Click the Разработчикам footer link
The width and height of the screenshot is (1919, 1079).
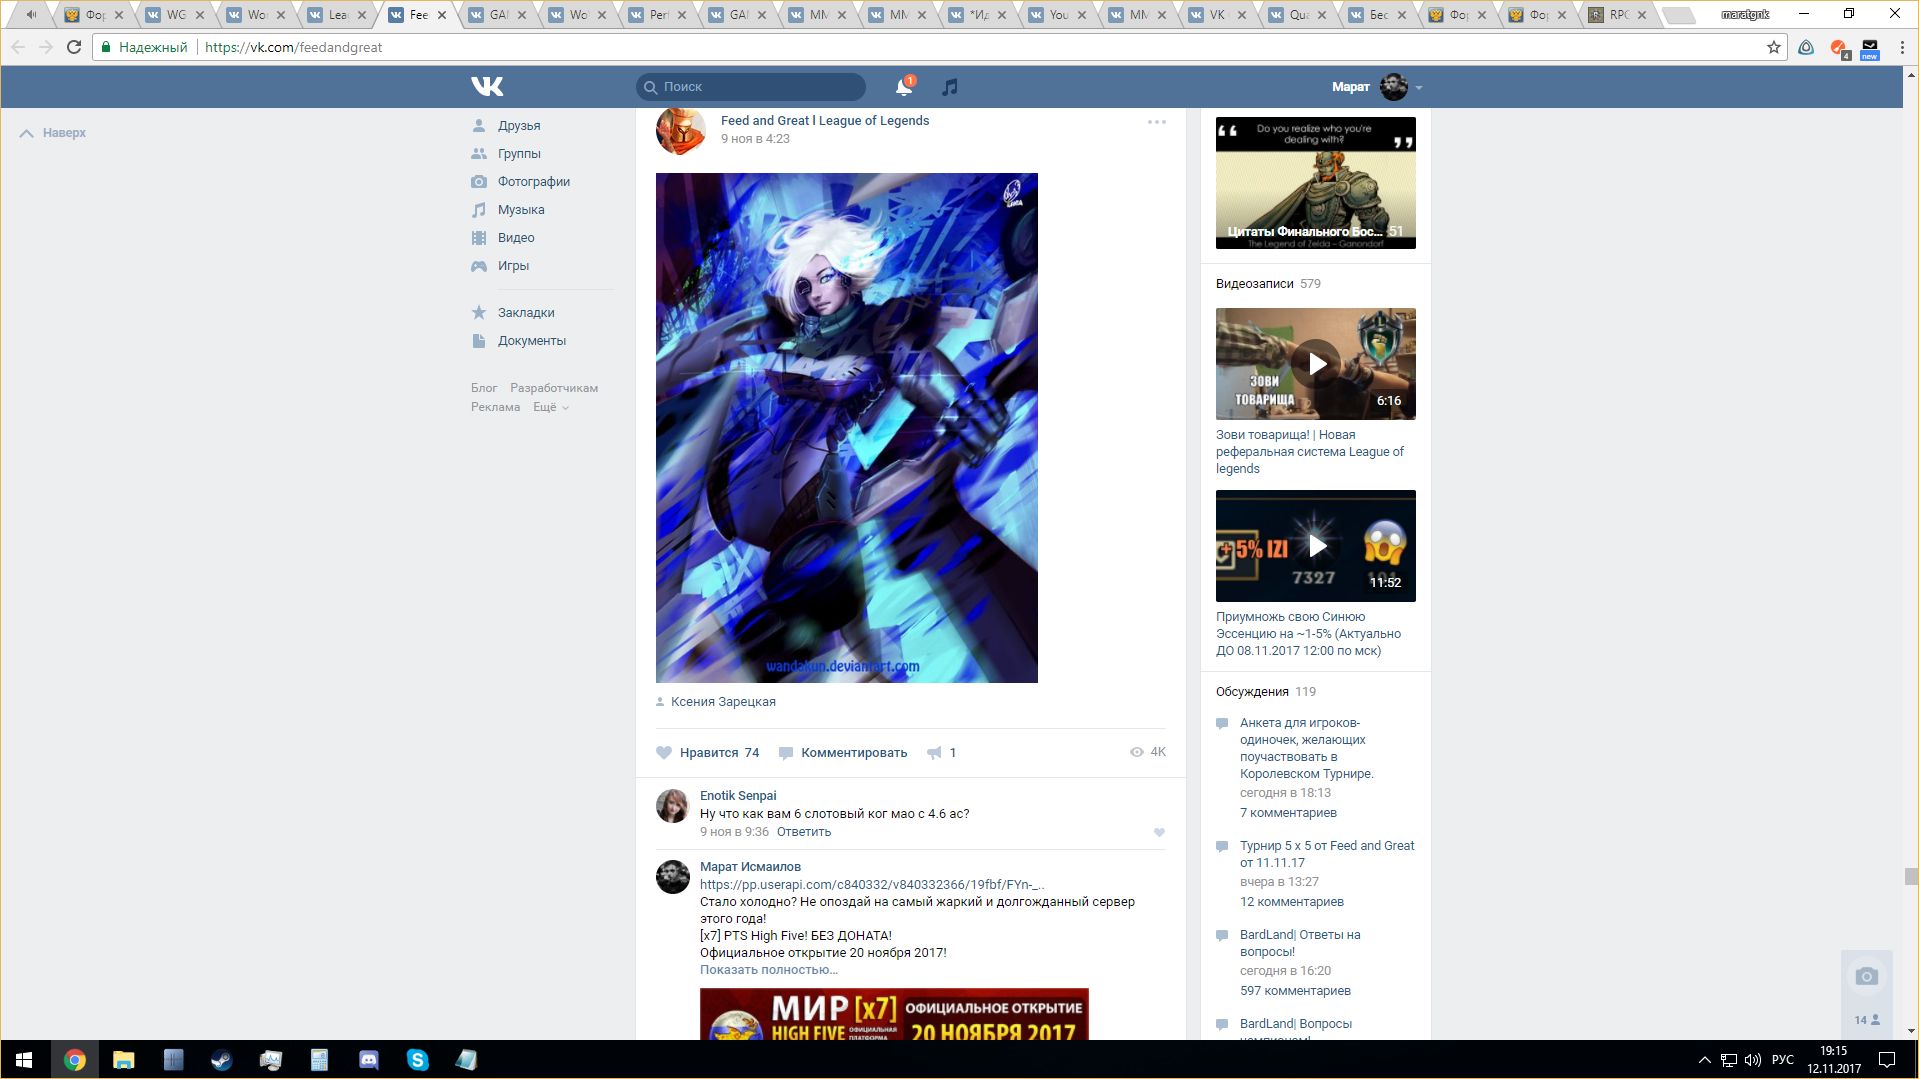click(554, 388)
